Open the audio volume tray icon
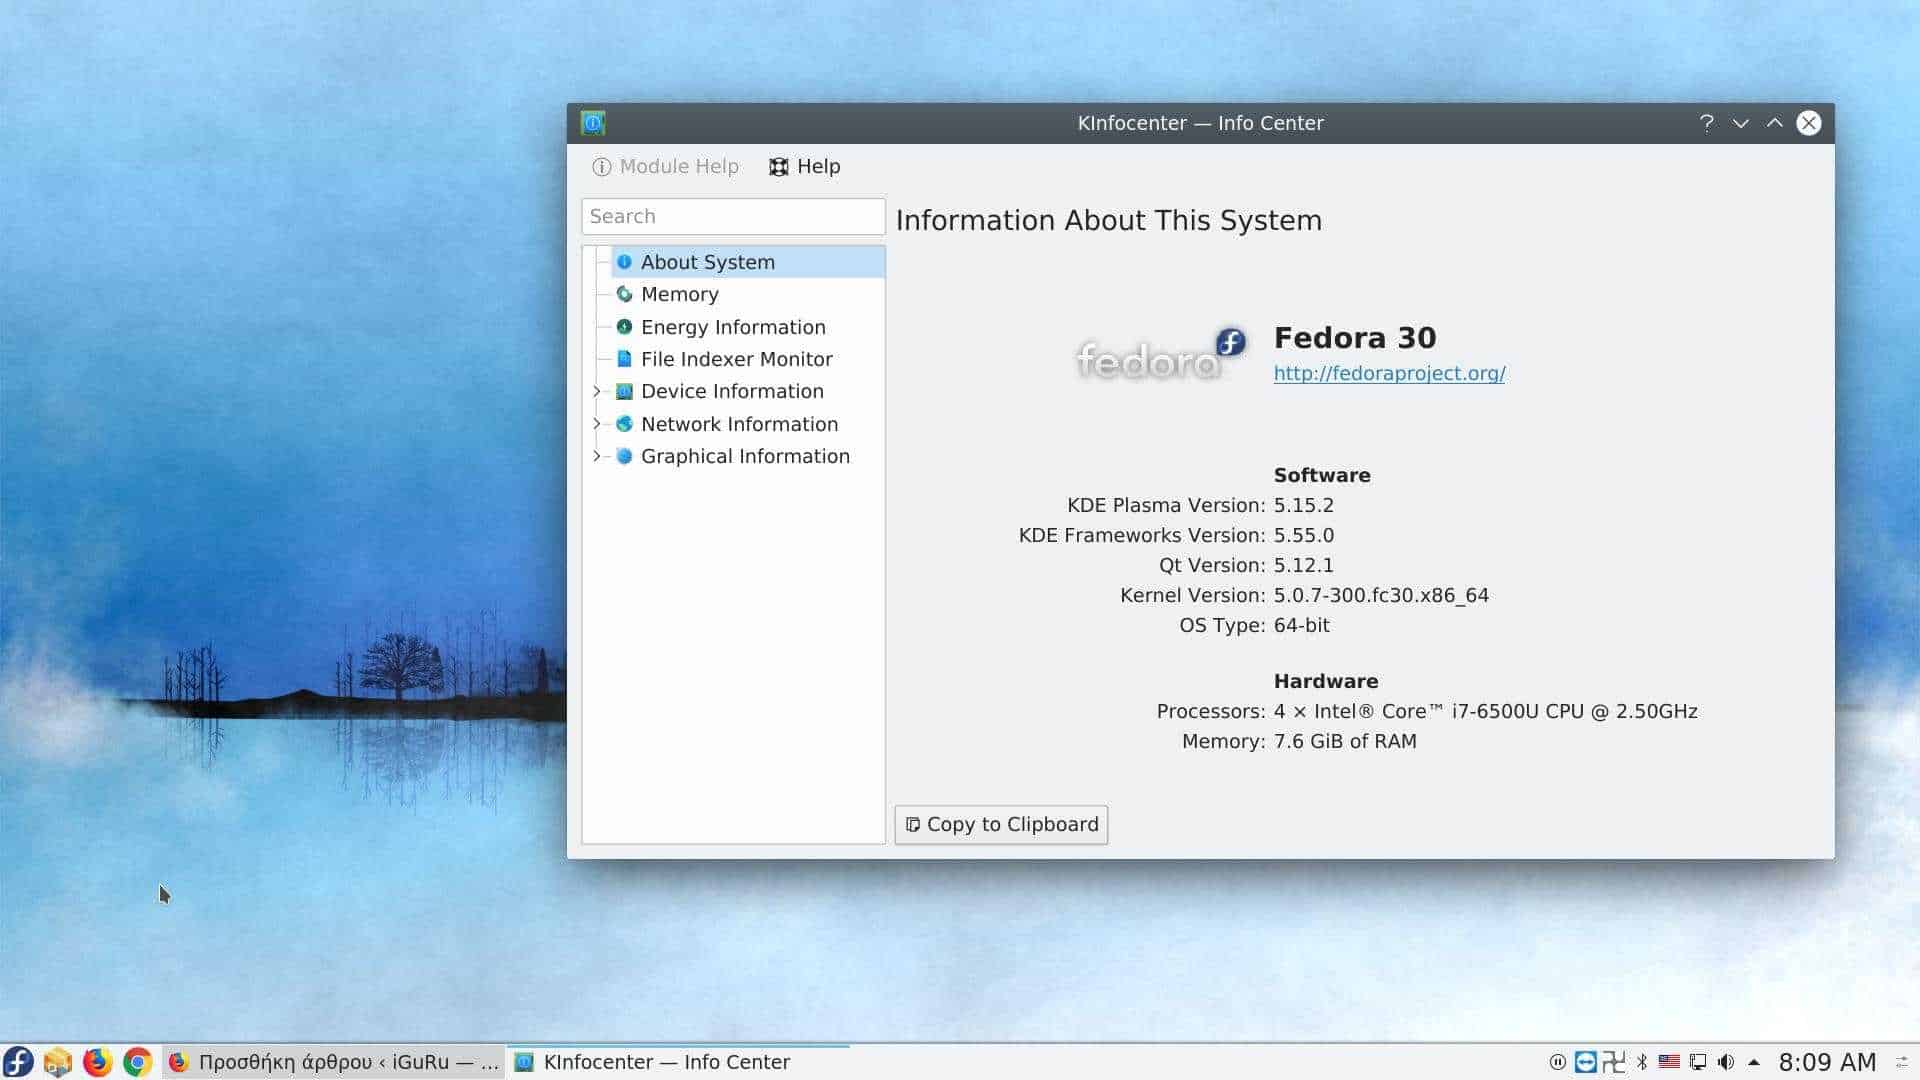Viewport: 1920px width, 1080px height. coord(1726,1062)
